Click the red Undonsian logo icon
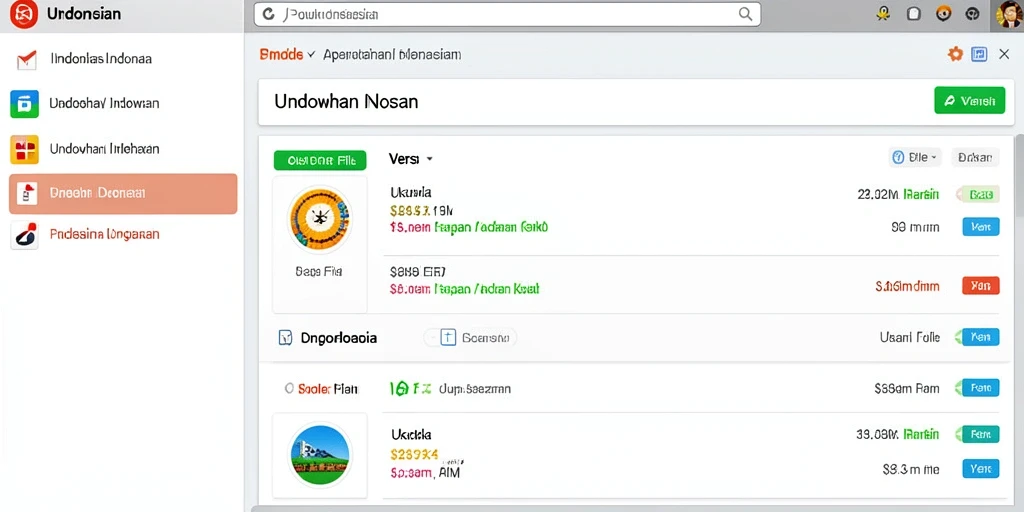Image resolution: width=1024 pixels, height=512 pixels. [x=24, y=14]
